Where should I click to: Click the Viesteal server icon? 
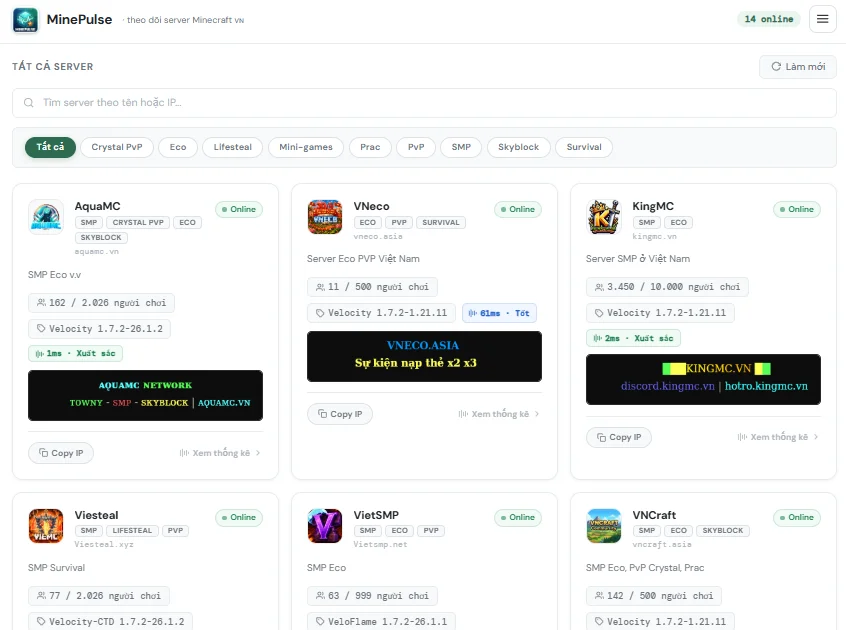[x=46, y=526]
